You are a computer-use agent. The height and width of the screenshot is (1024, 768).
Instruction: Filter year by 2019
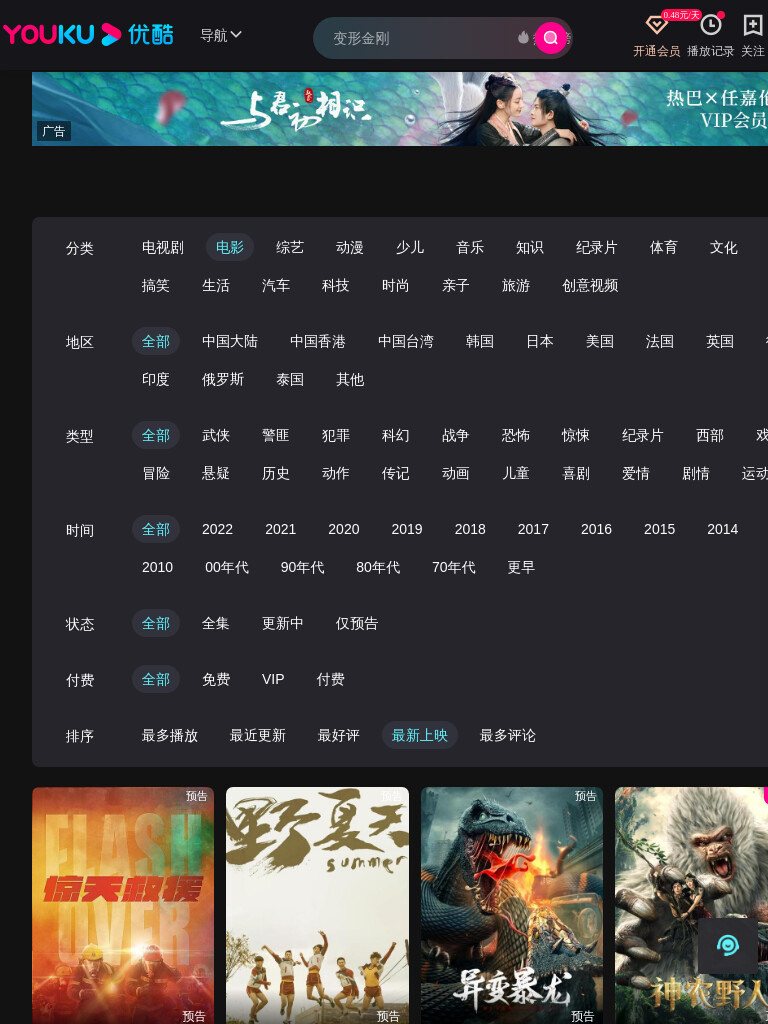click(x=407, y=530)
